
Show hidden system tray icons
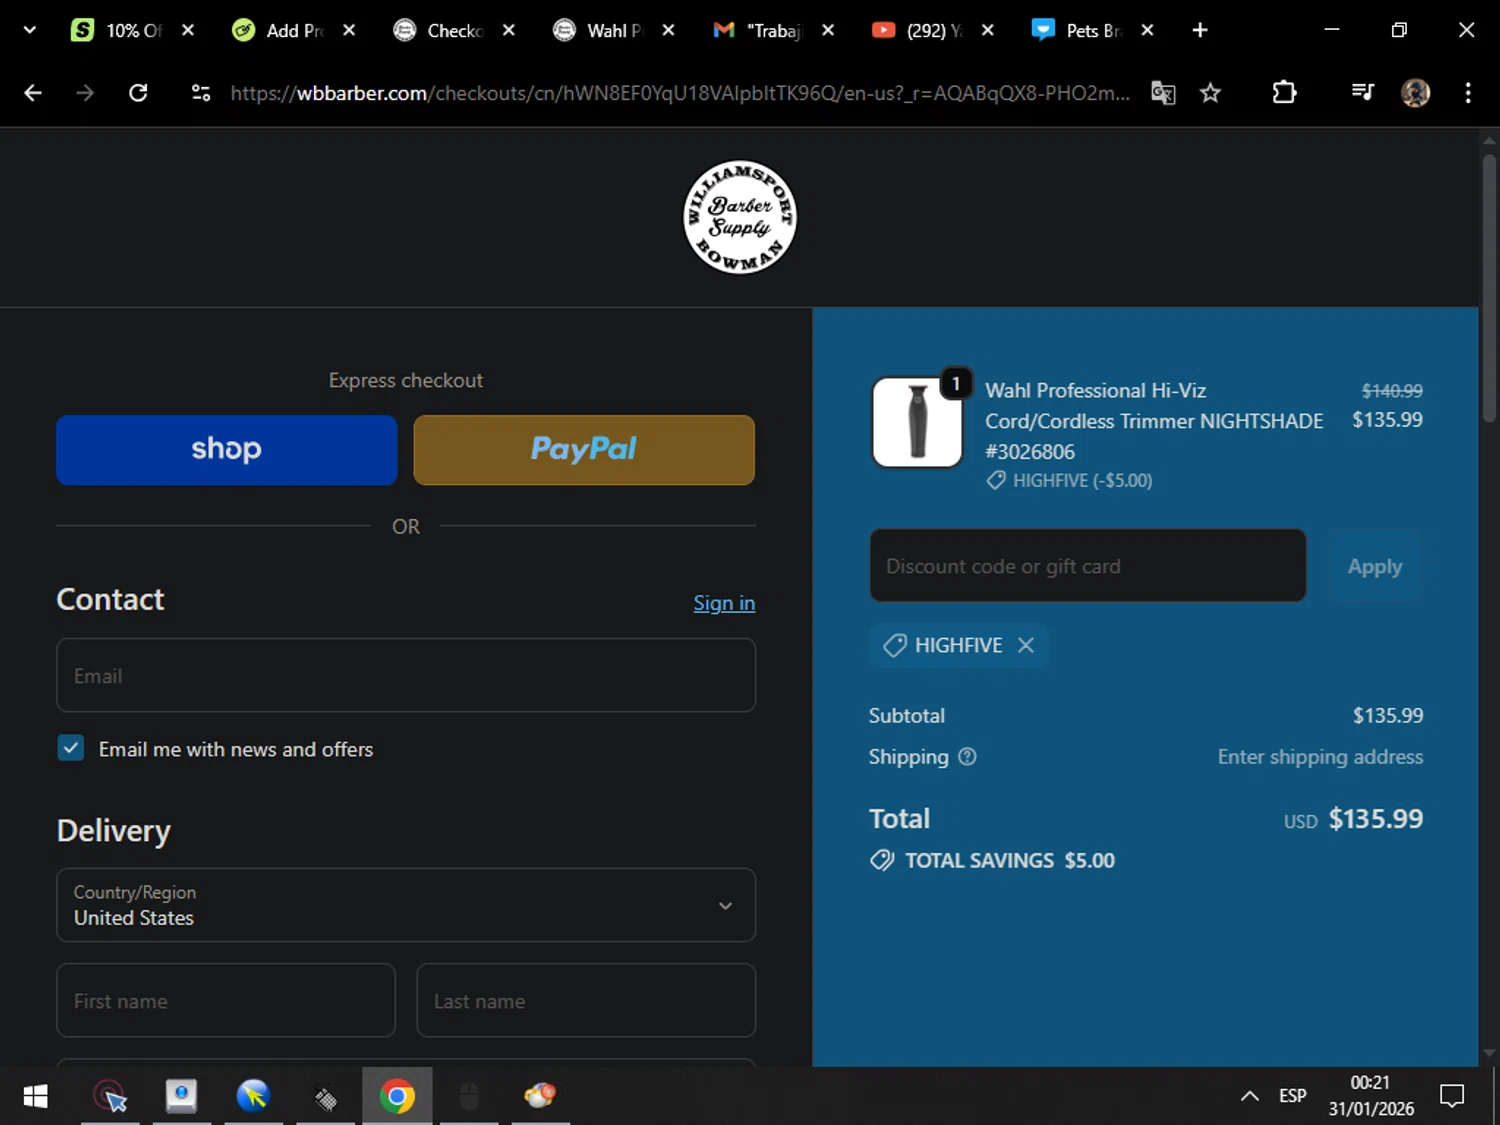click(1249, 1096)
